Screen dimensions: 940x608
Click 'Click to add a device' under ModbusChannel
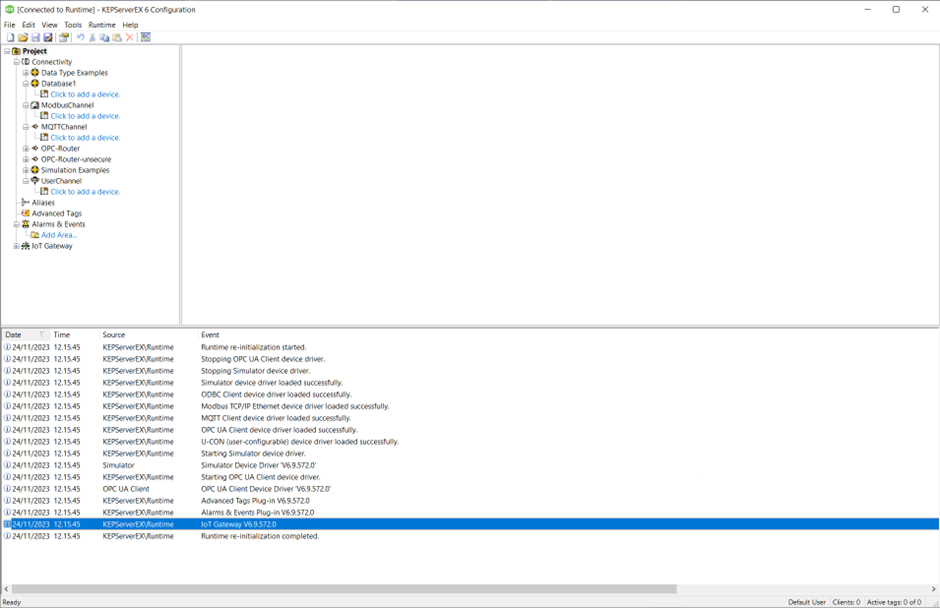point(85,116)
